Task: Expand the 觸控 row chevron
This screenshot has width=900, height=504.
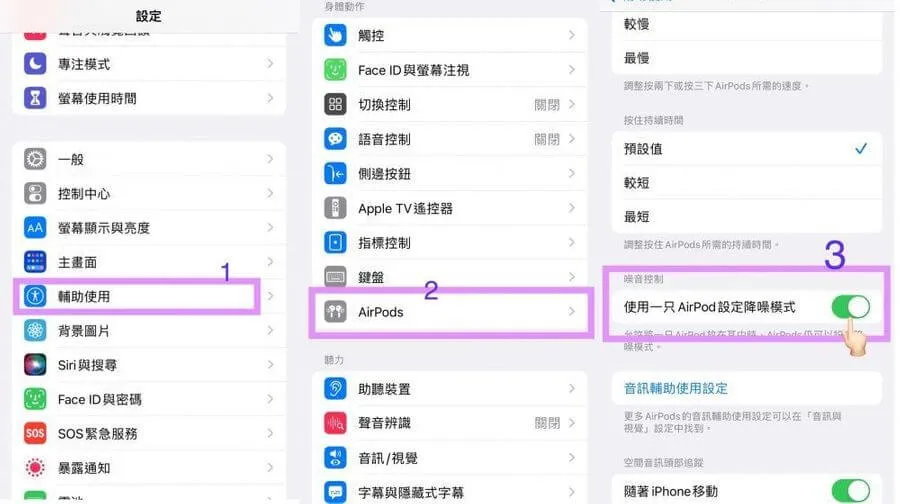Action: 572,35
